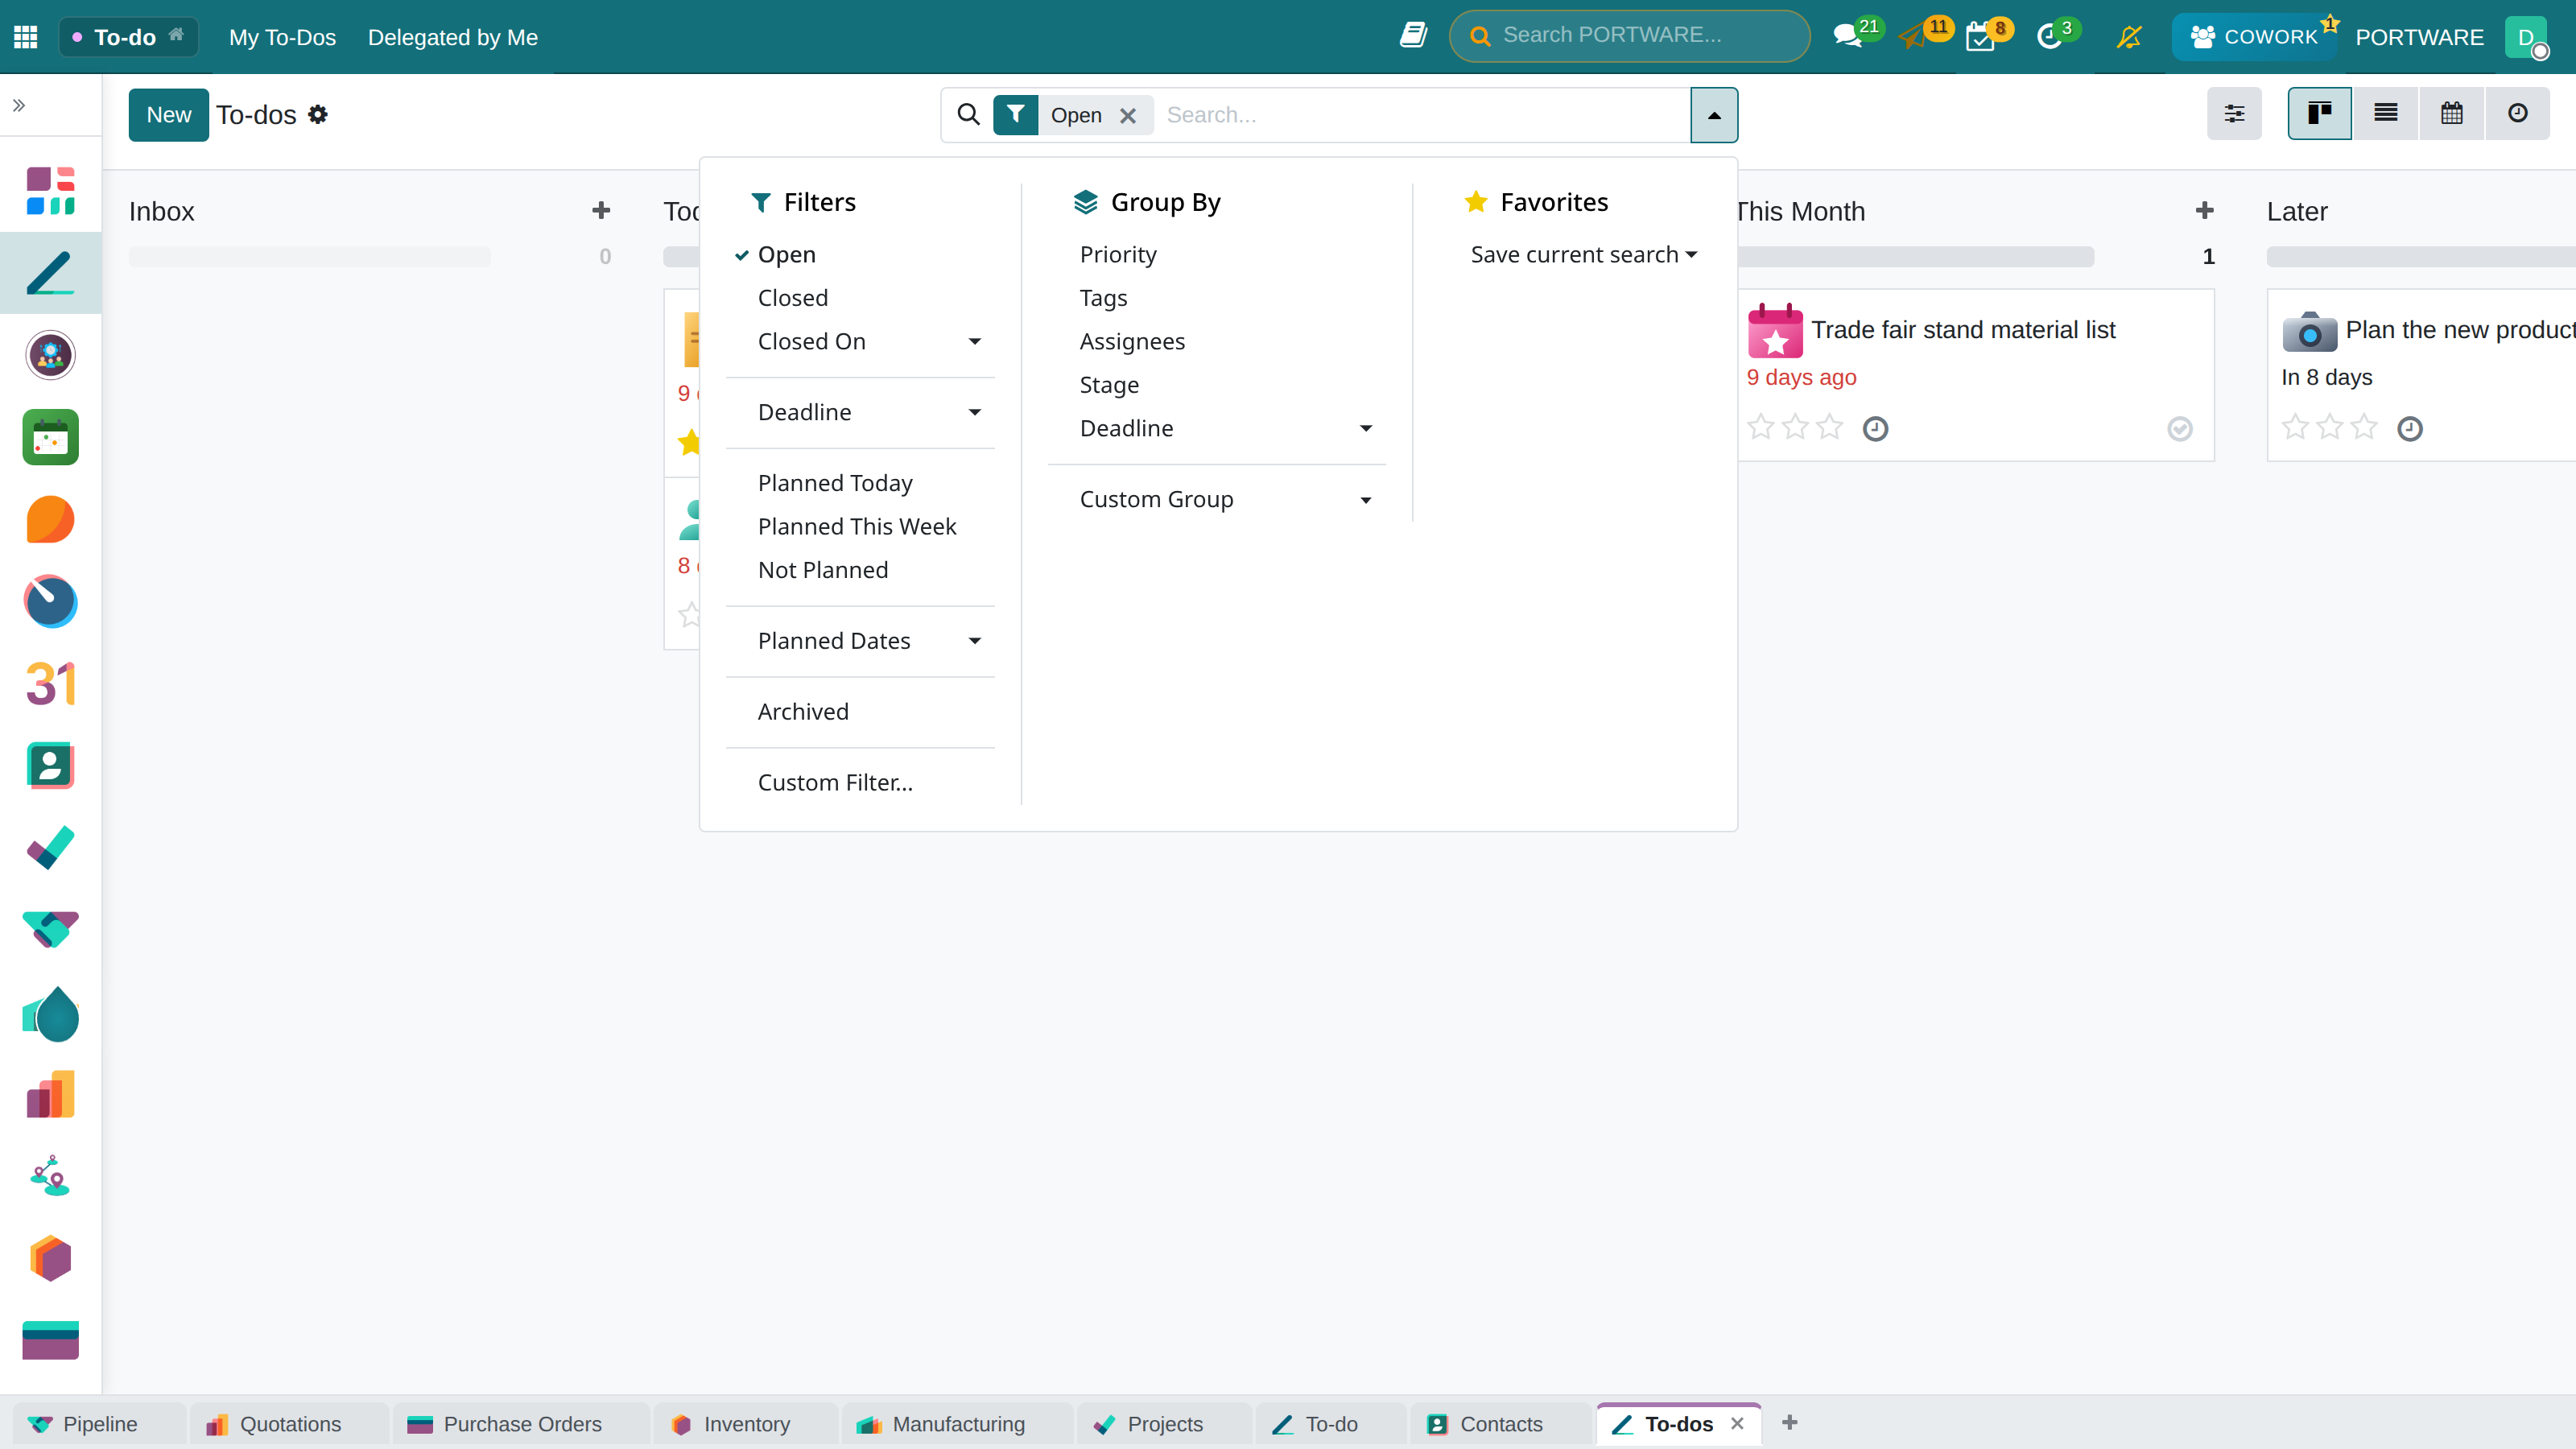Remove the Open filter tag
The width and height of the screenshot is (2576, 1449).
1128,116
